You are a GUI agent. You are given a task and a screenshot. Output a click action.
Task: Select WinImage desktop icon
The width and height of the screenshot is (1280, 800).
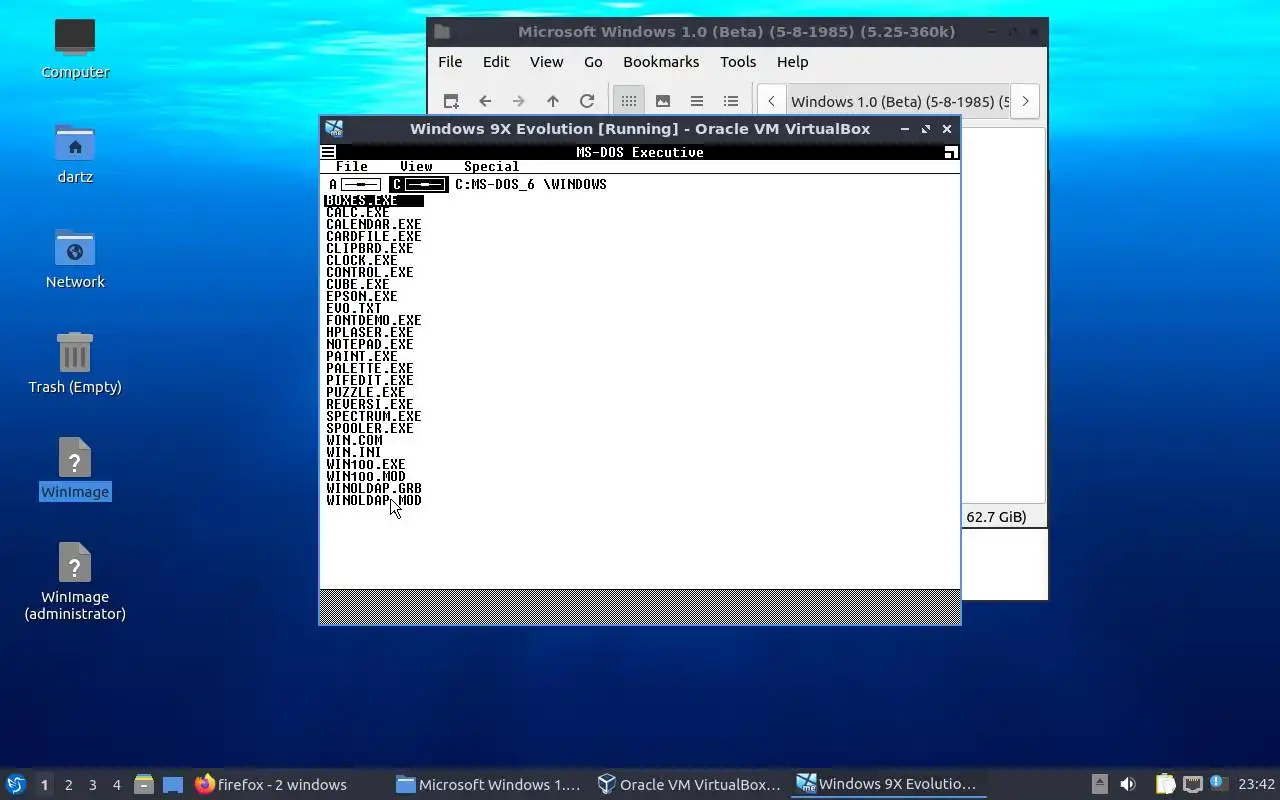[x=75, y=468]
